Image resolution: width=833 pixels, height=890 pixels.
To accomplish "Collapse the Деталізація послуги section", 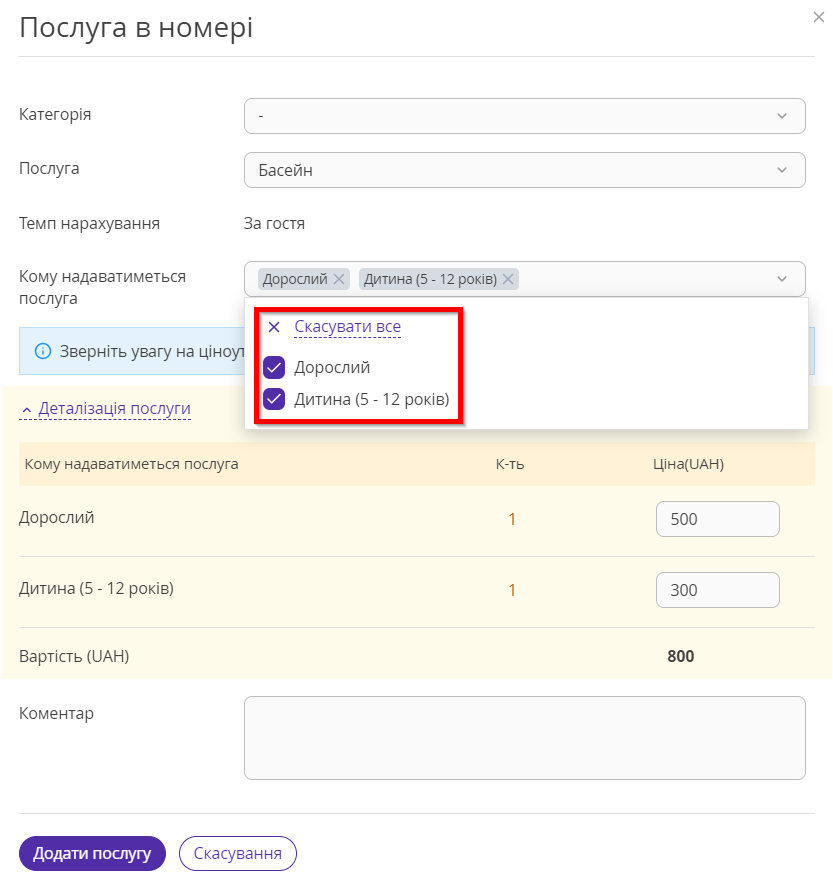I will [106, 409].
